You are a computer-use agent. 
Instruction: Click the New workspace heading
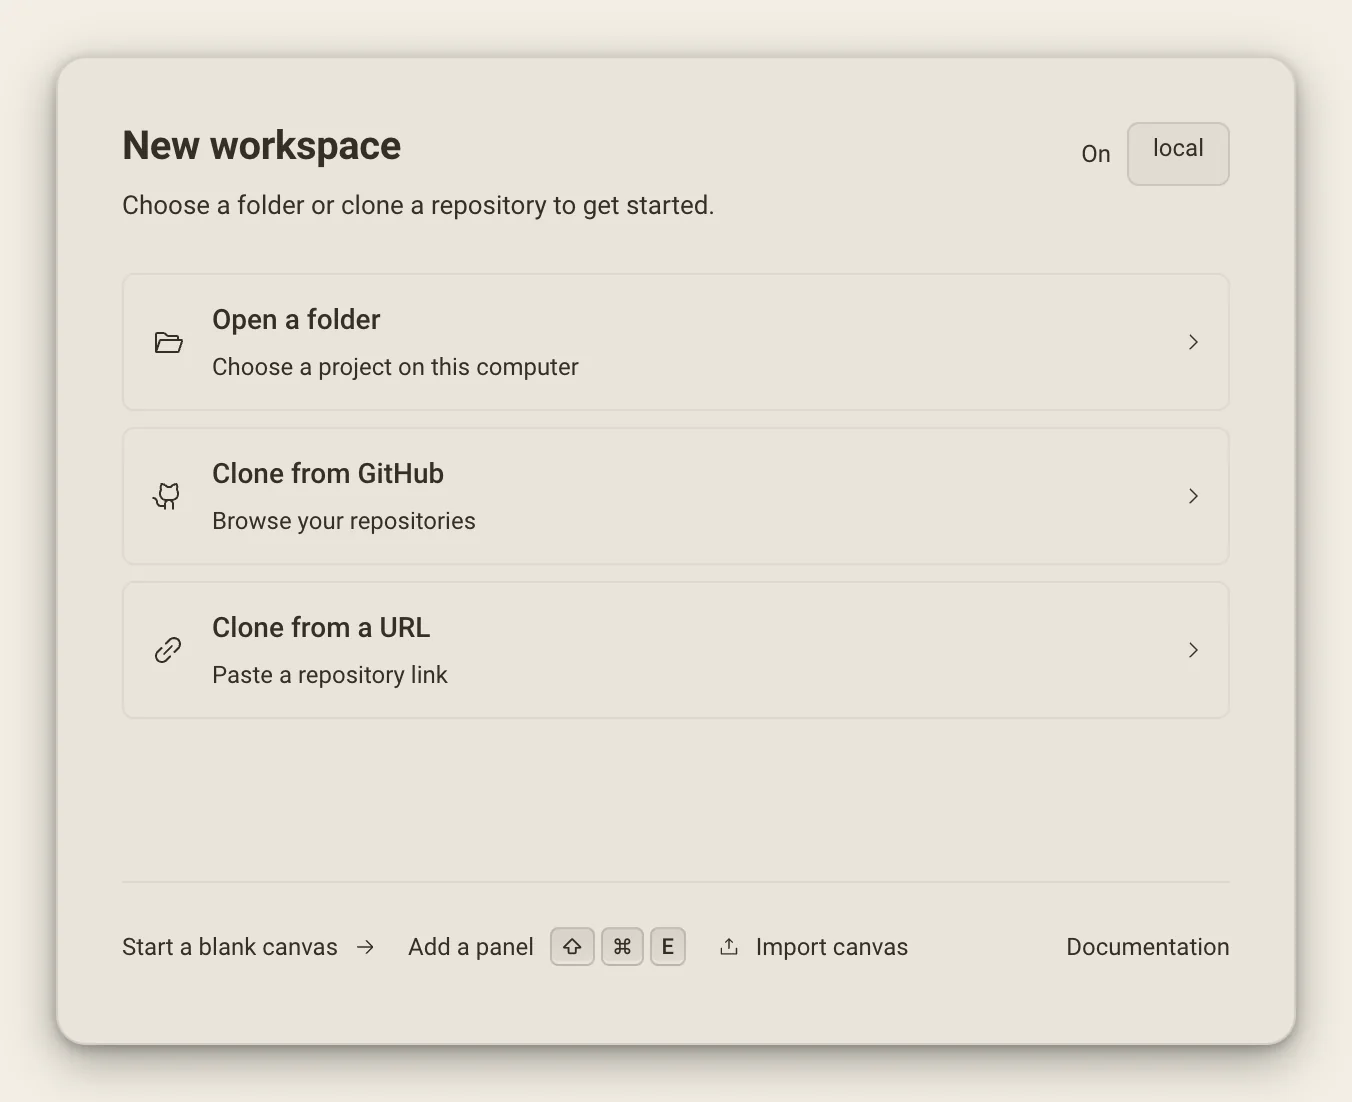click(x=262, y=146)
